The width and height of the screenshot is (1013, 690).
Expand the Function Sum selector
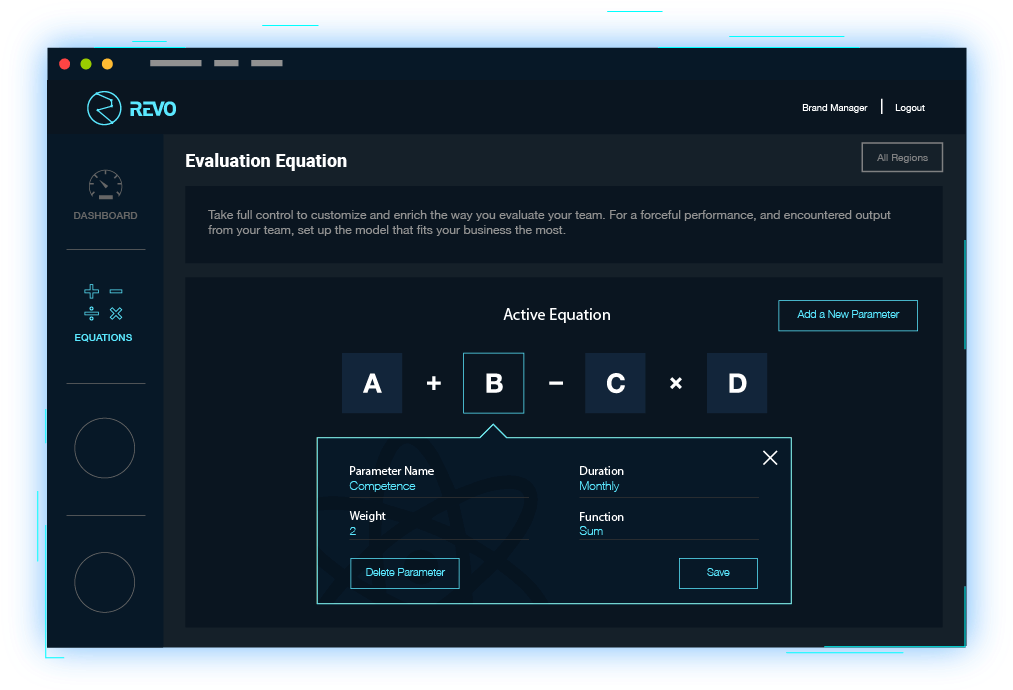point(668,531)
